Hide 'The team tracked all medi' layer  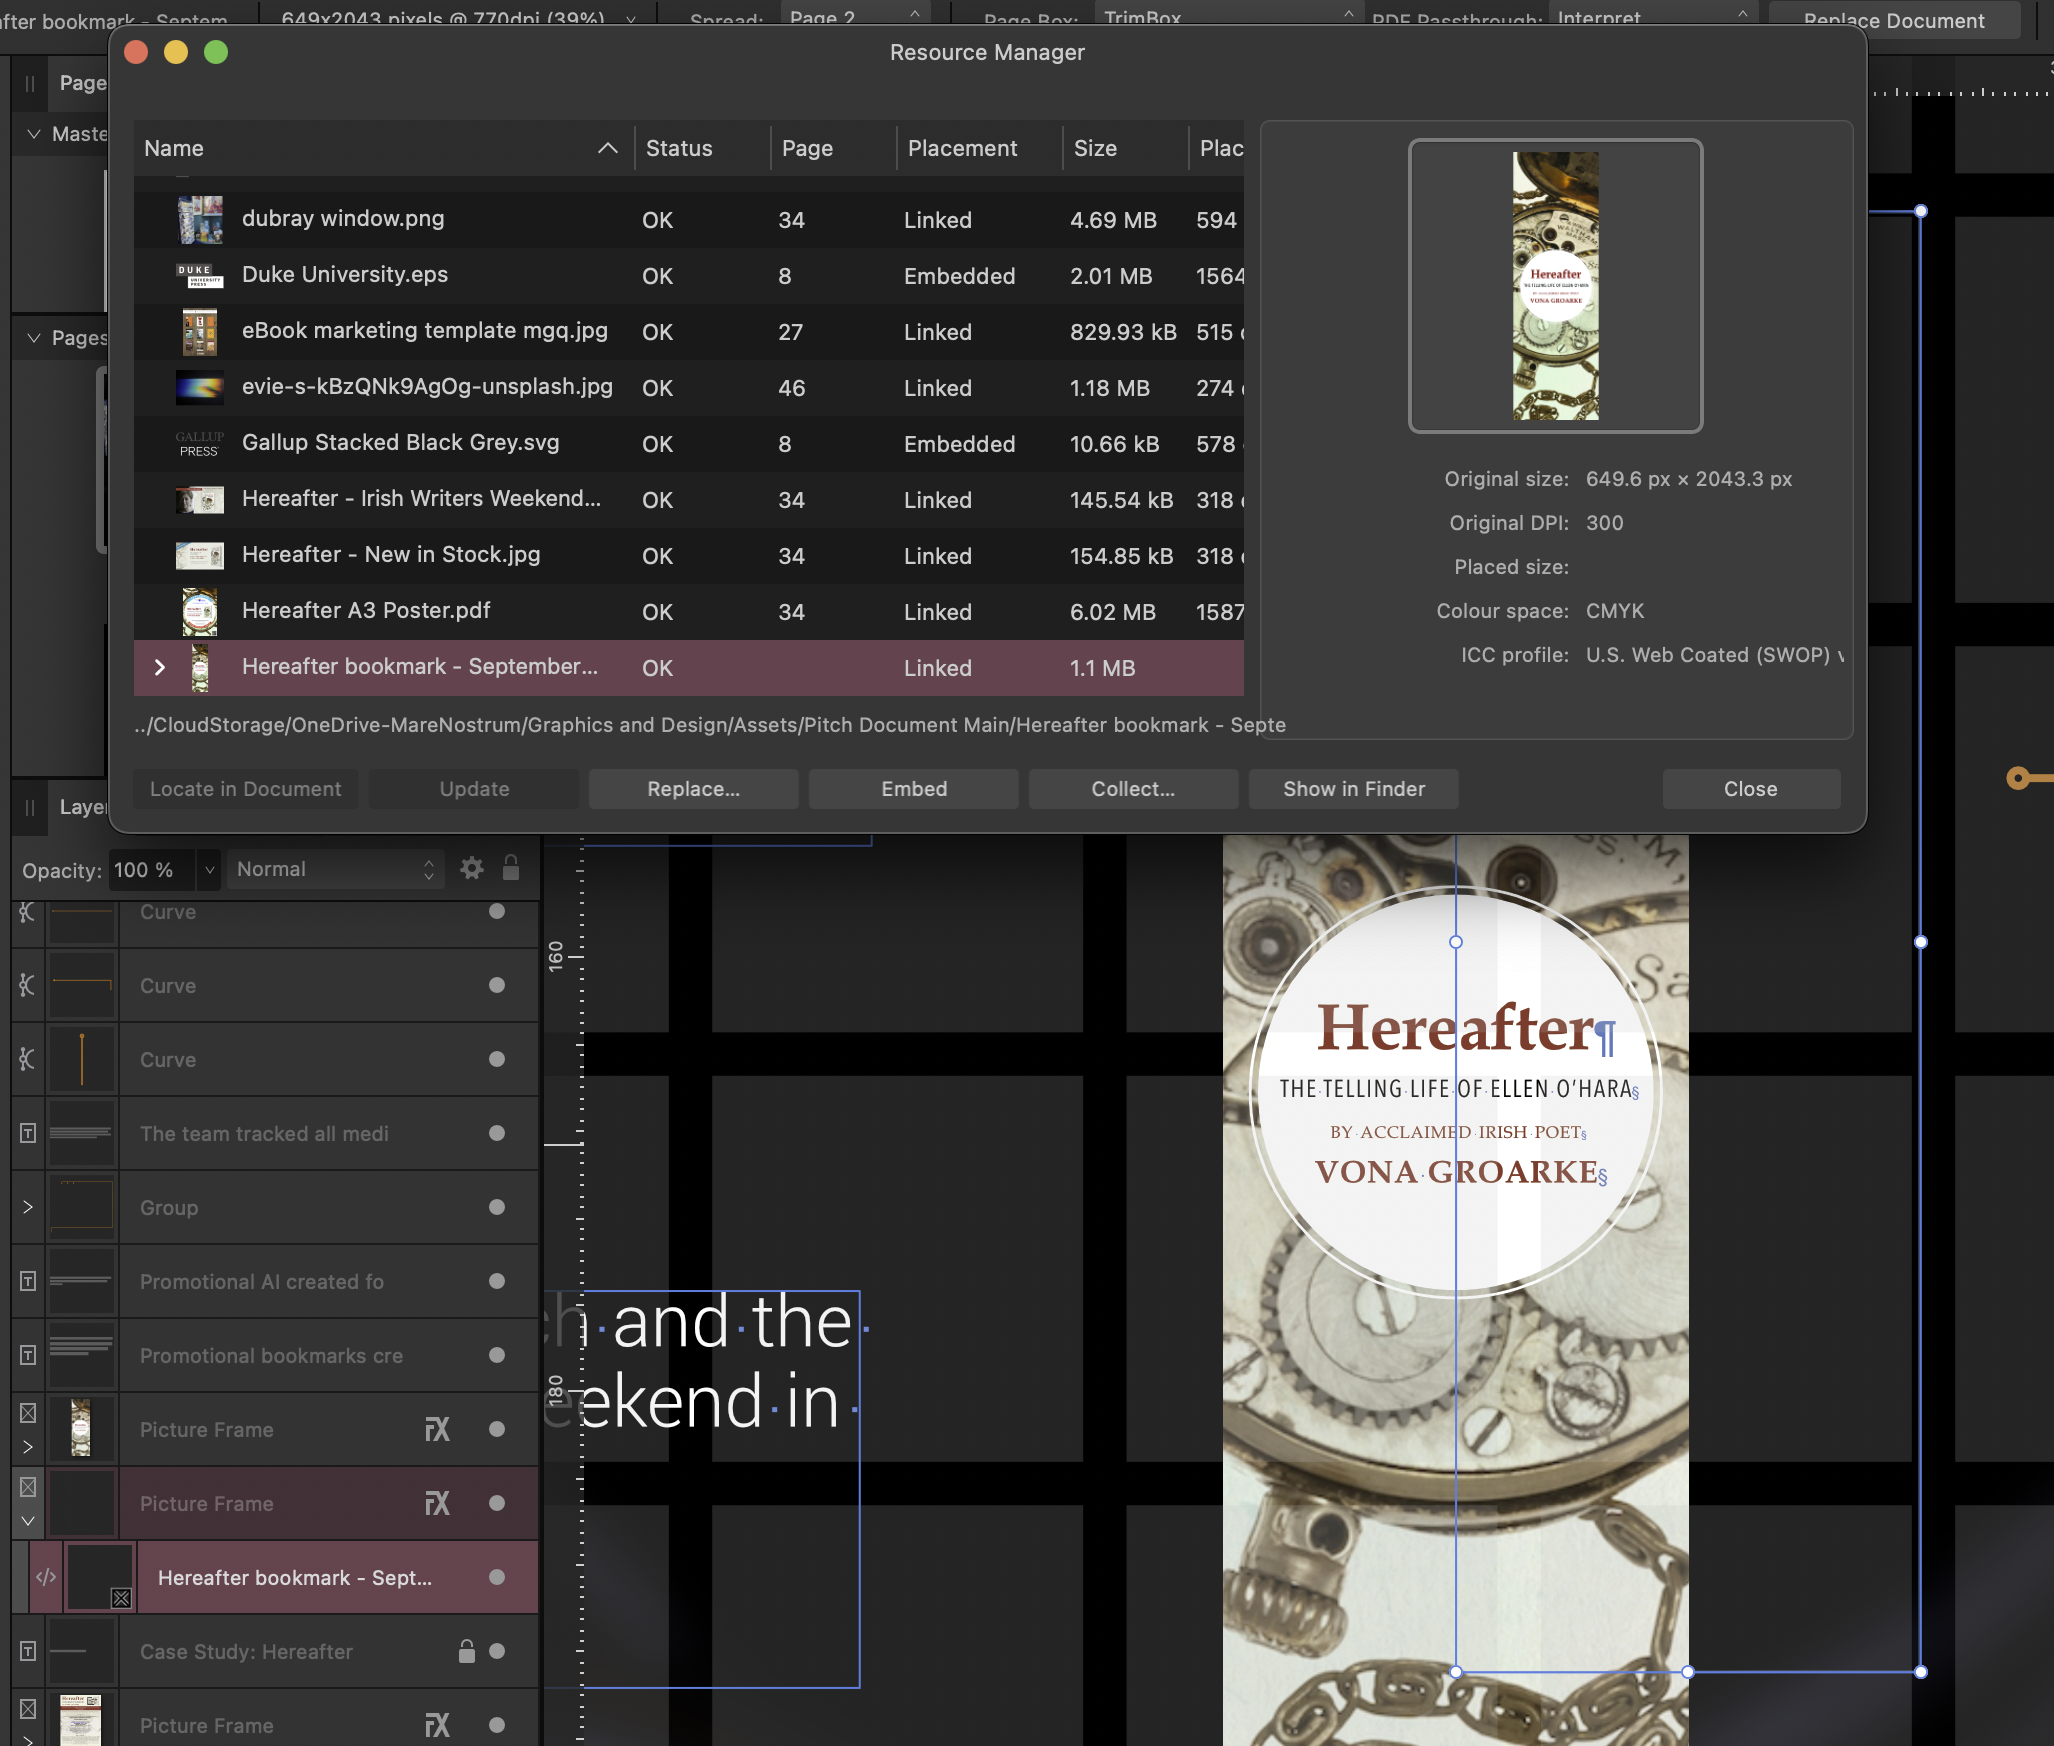497,1133
